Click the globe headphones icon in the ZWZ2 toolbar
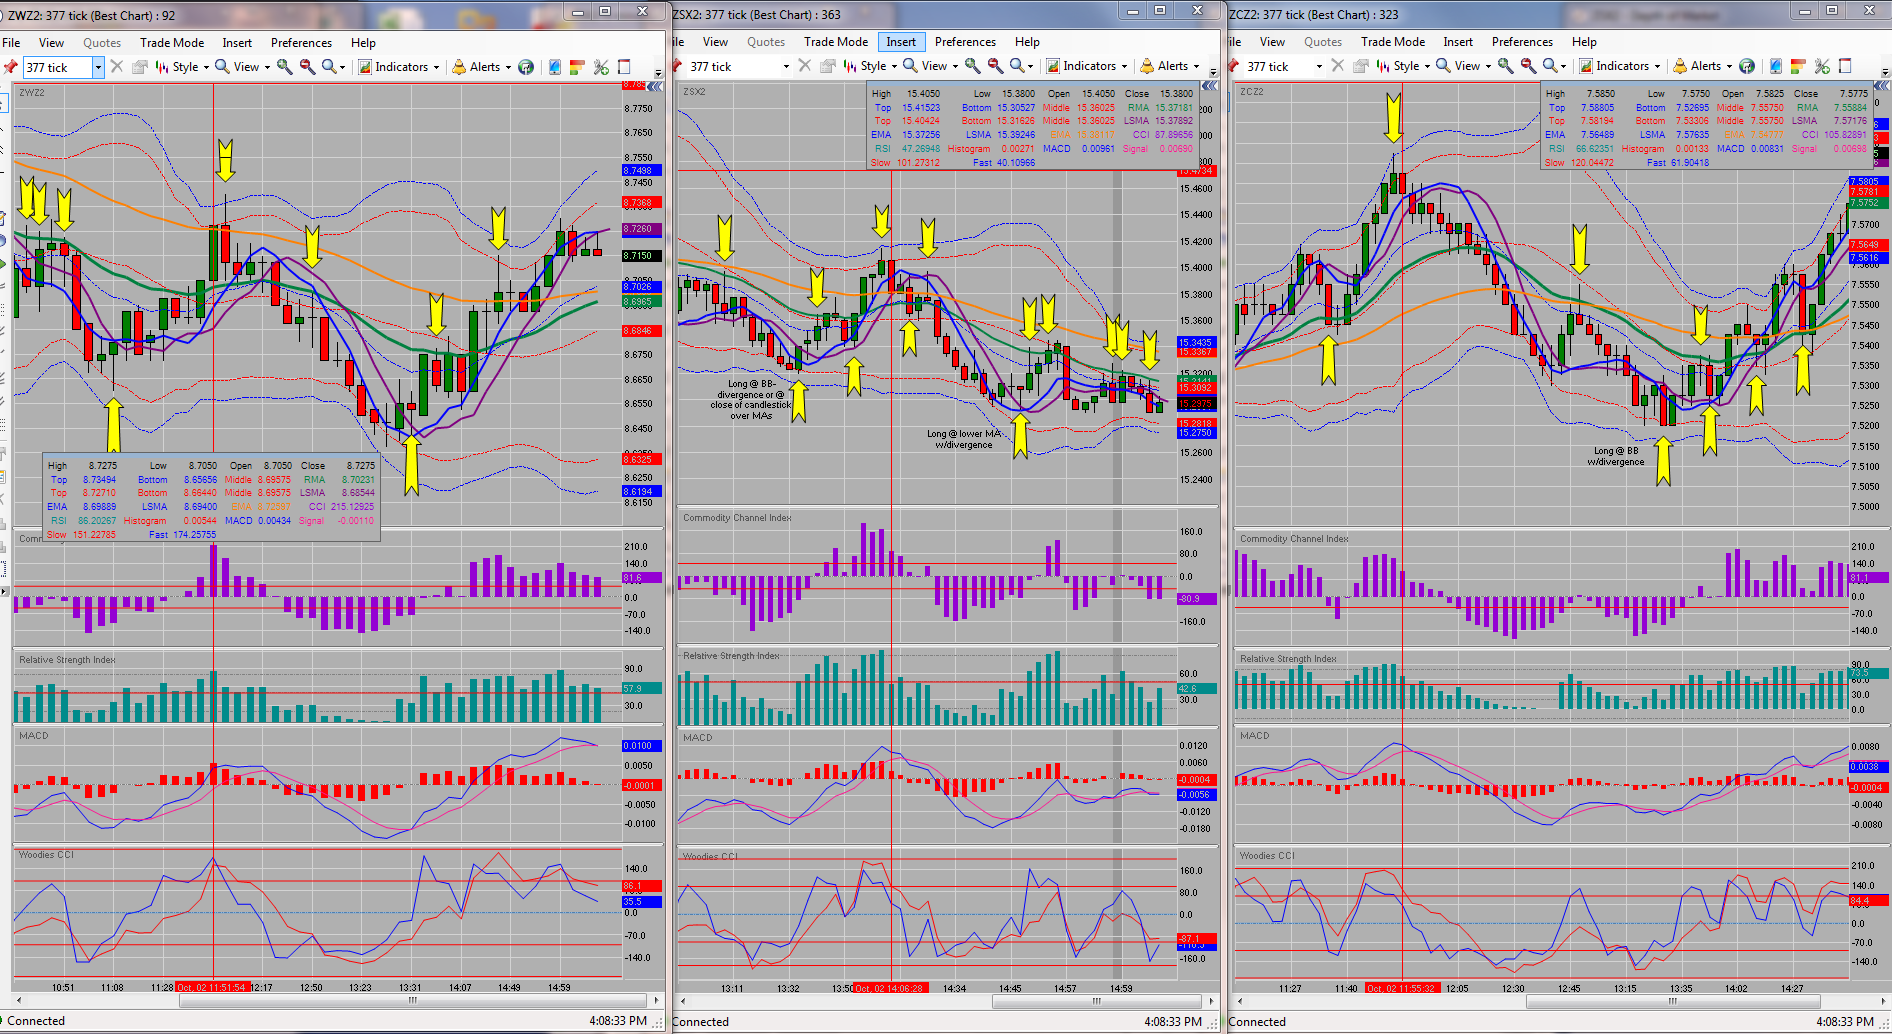 tap(526, 67)
